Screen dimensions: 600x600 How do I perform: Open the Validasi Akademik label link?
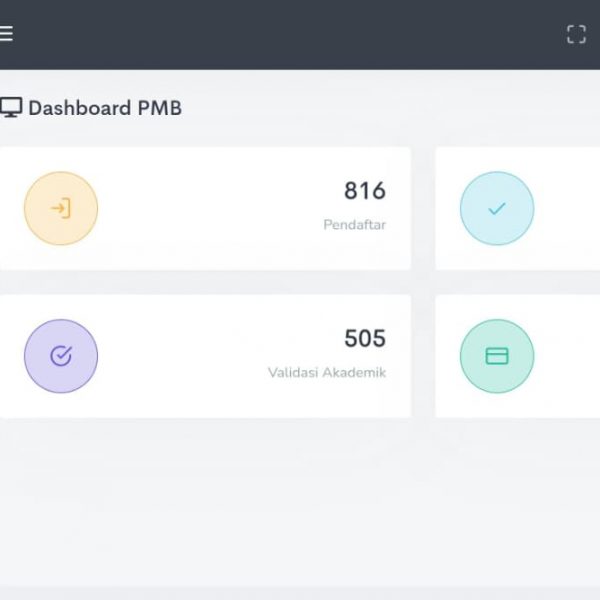[x=326, y=373]
